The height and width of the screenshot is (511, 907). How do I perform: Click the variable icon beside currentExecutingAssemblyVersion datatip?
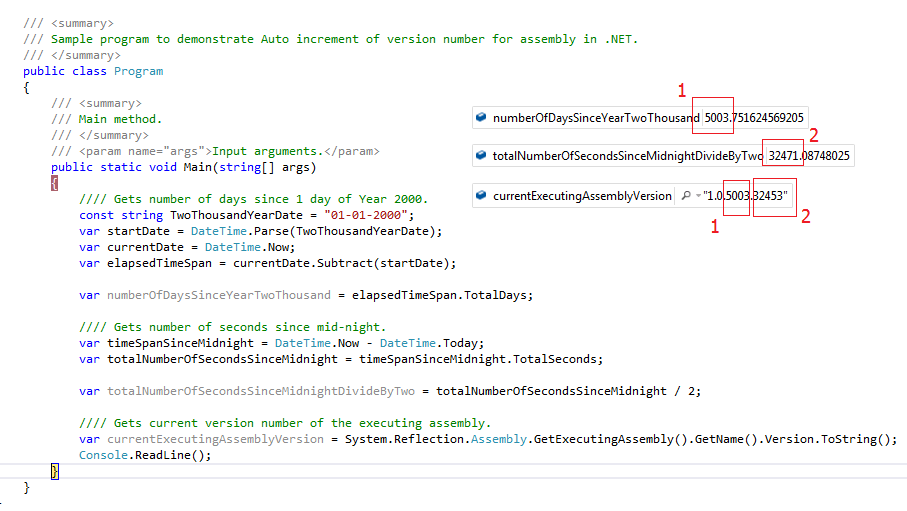pyautogui.click(x=481, y=196)
